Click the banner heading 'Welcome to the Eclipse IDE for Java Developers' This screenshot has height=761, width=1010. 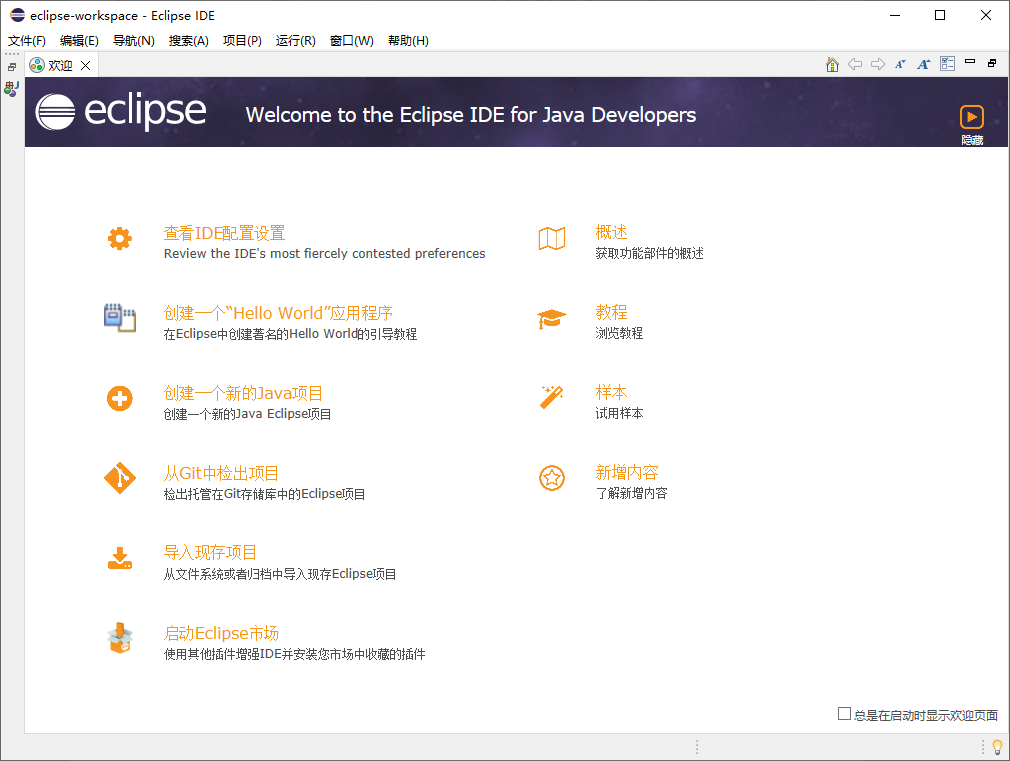point(471,115)
